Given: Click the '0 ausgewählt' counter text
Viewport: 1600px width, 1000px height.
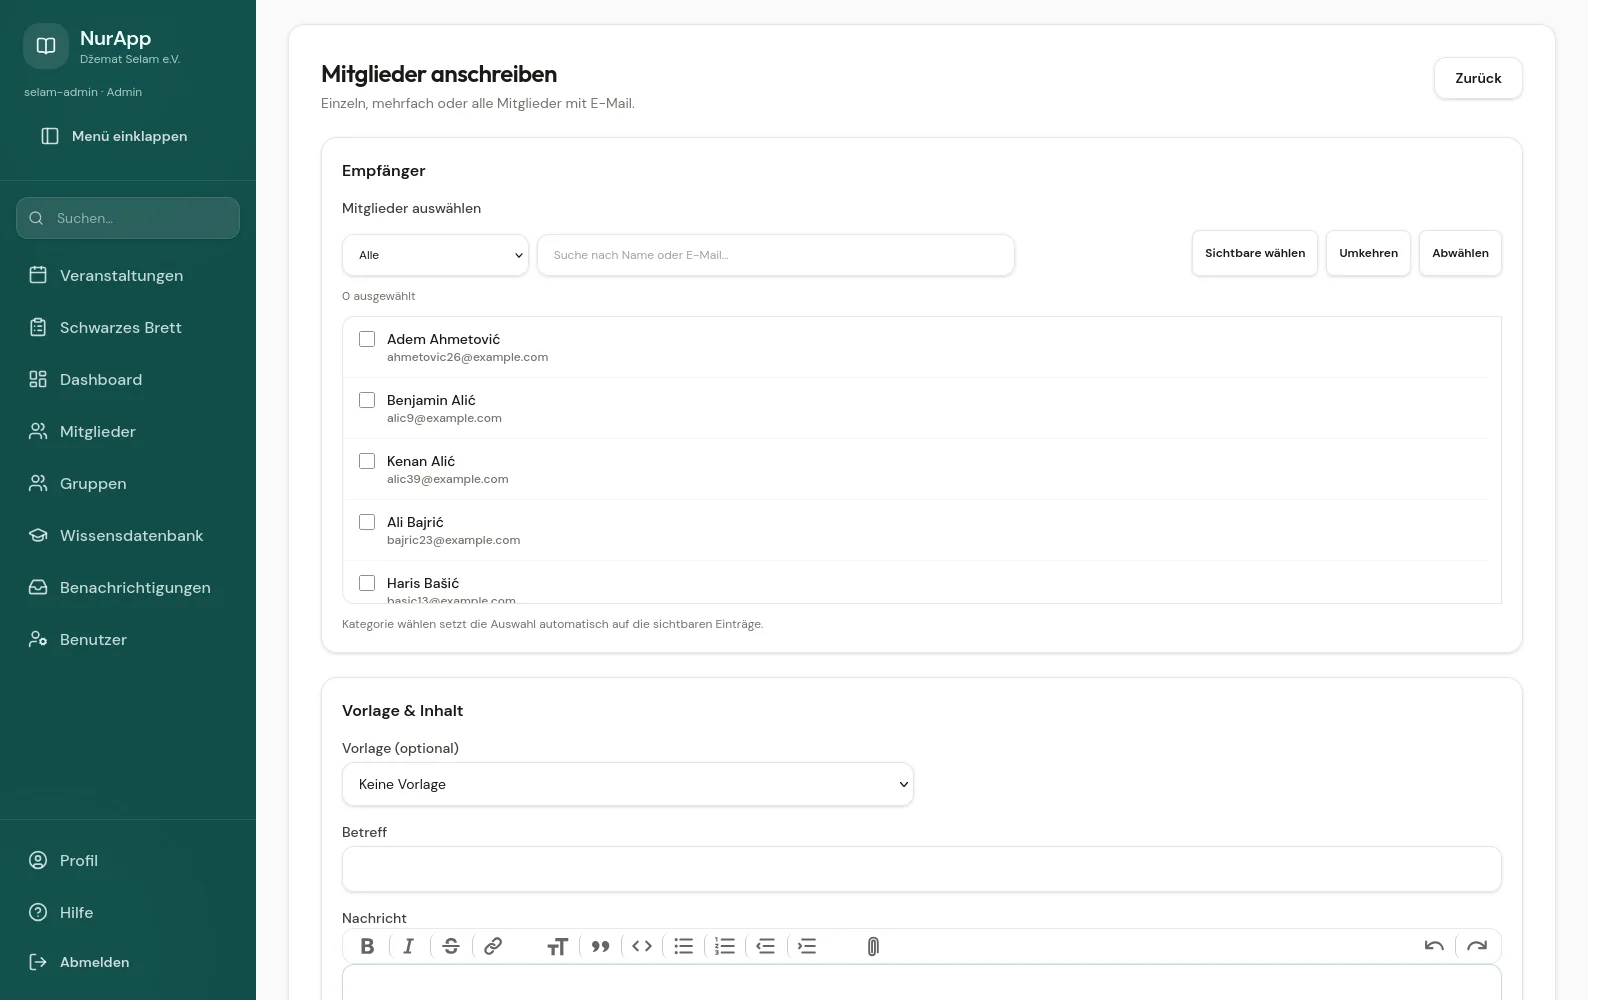Looking at the screenshot, I should (378, 296).
